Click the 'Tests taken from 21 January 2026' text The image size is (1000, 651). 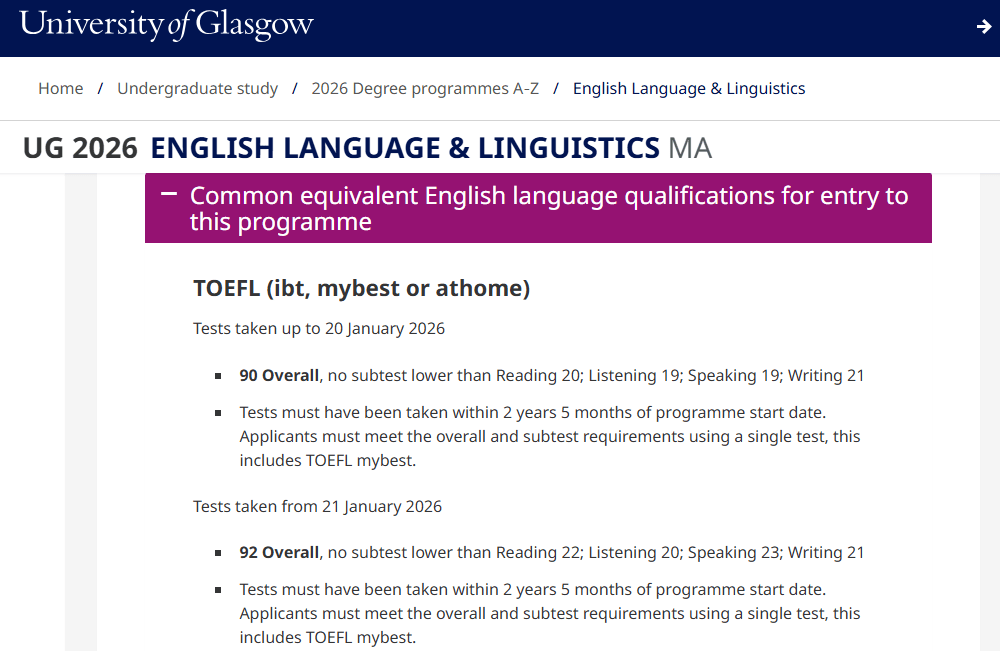click(x=317, y=506)
